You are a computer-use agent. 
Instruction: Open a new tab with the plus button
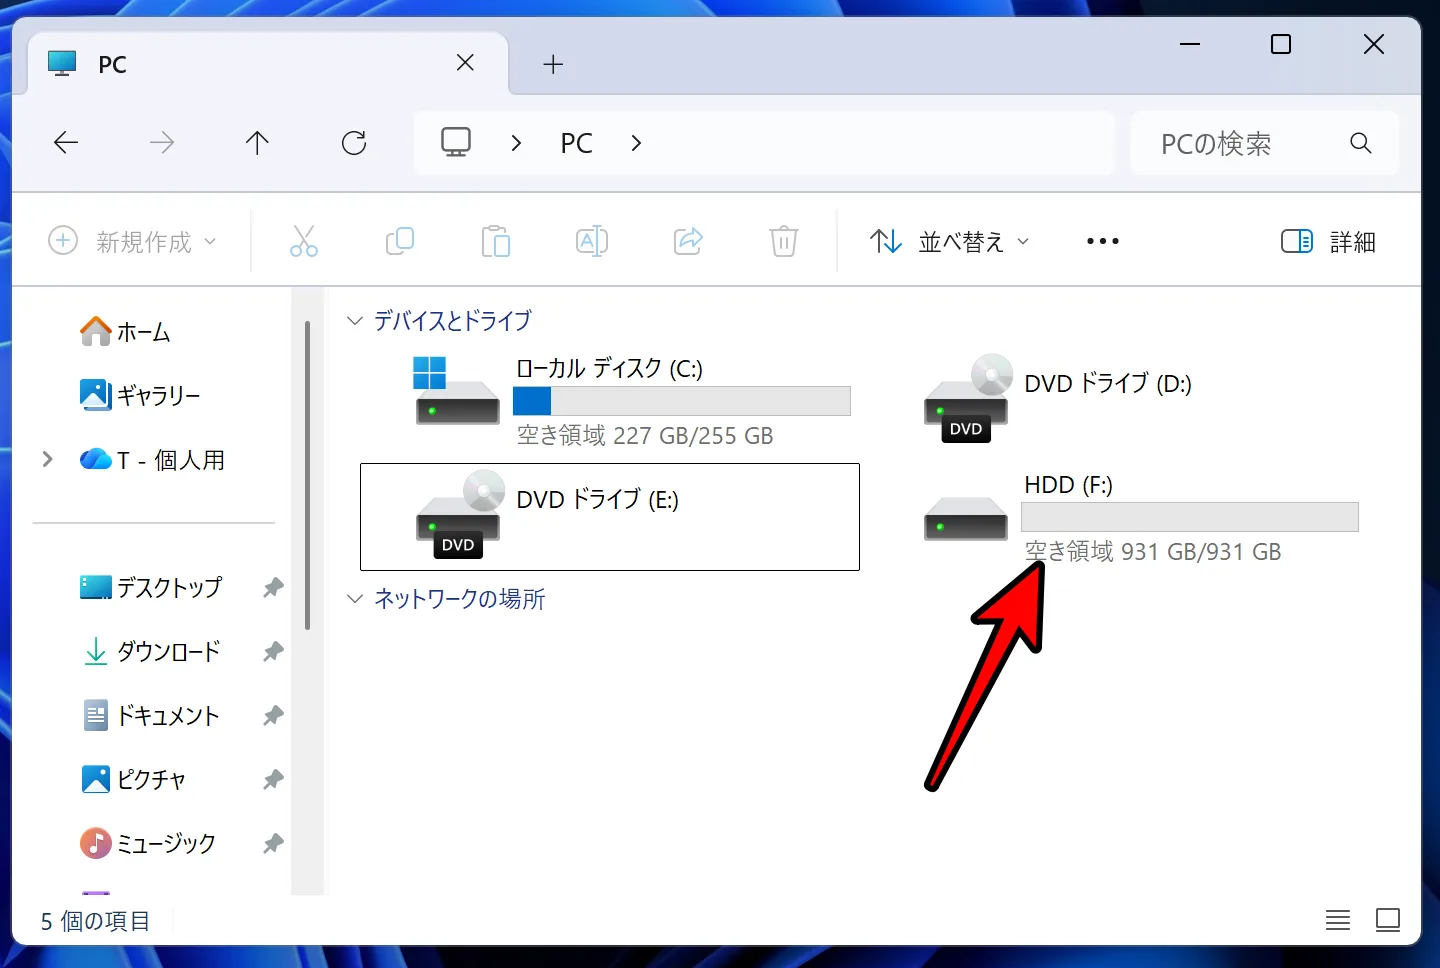552,64
